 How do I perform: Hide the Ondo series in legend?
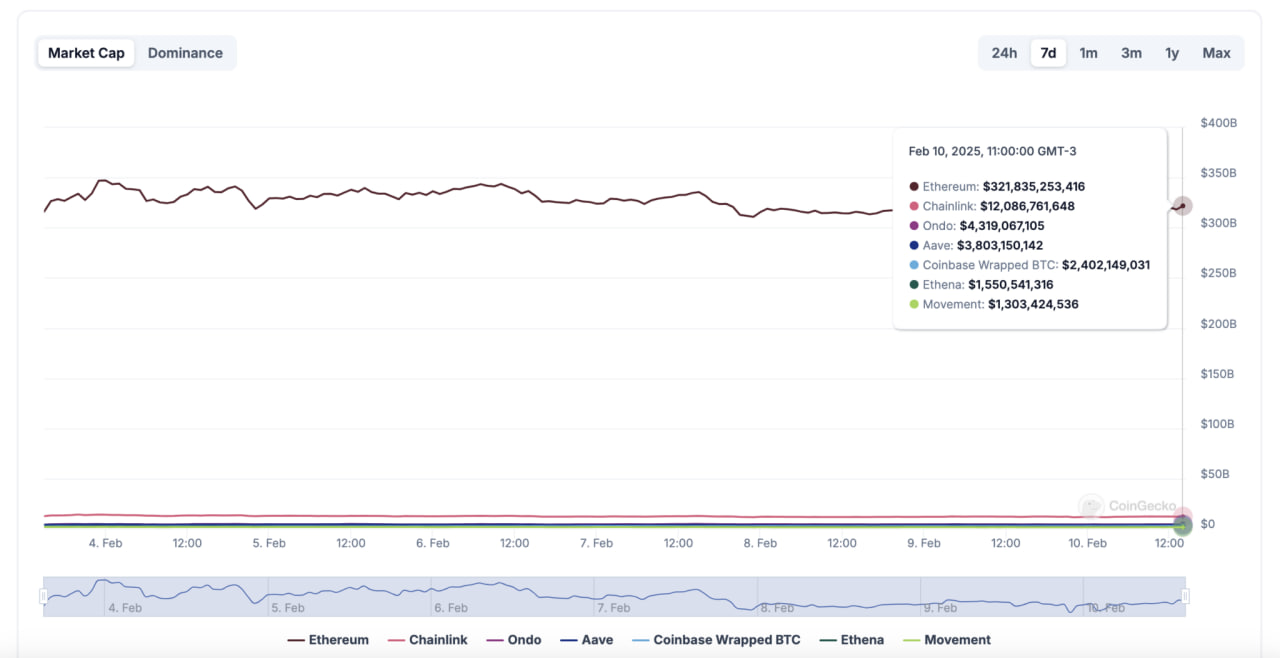tap(513, 640)
